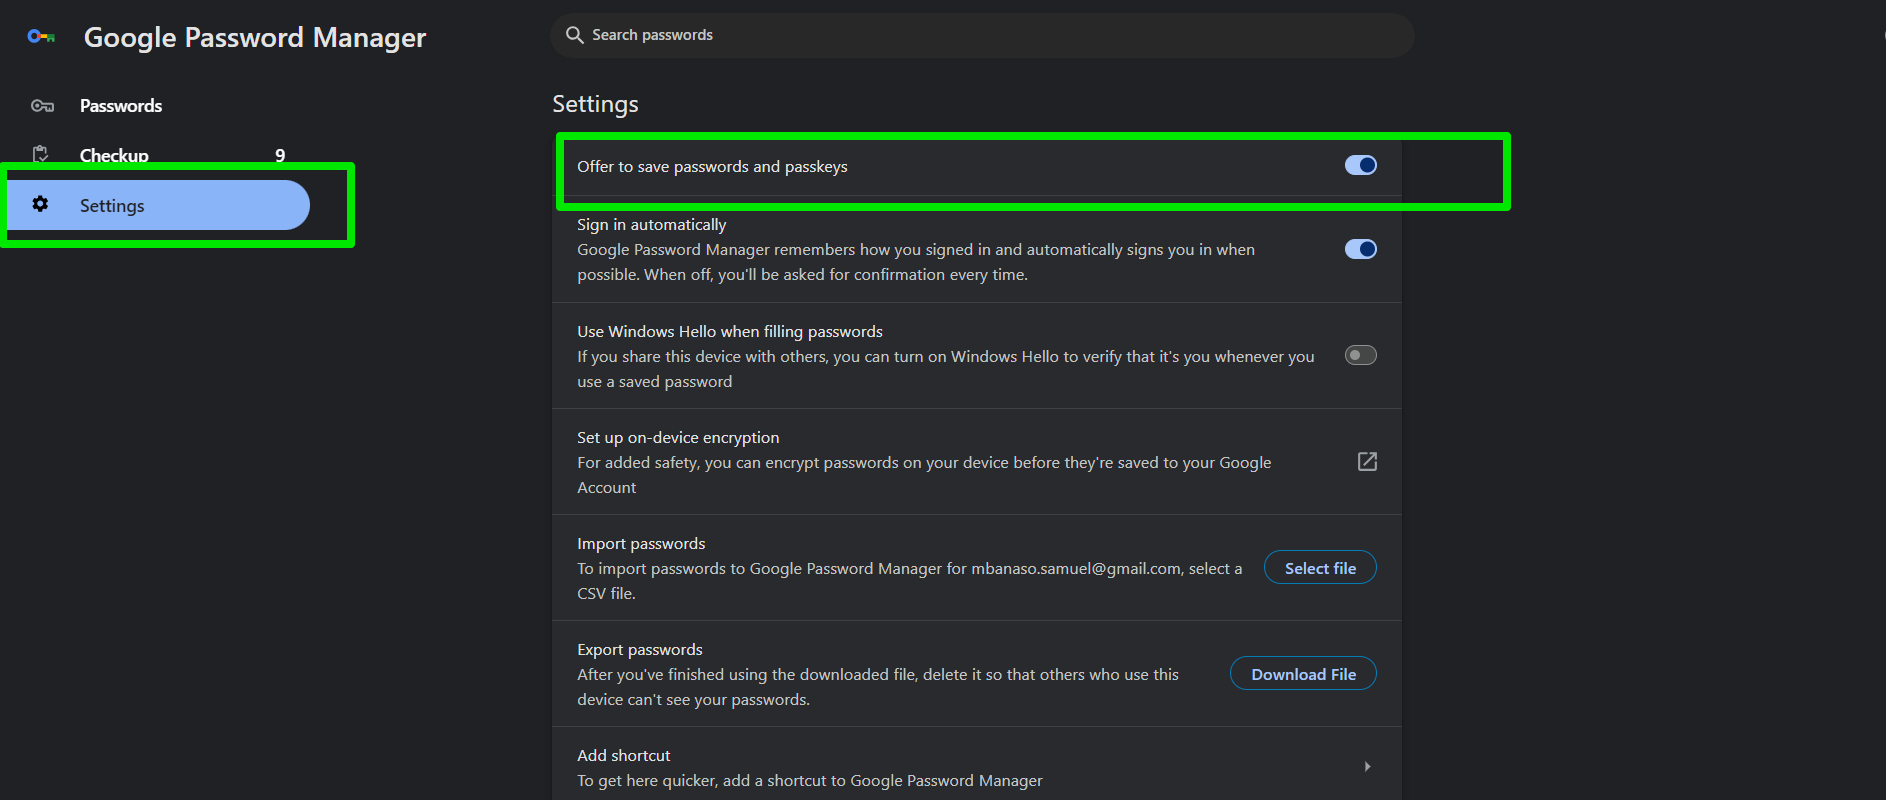Image resolution: width=1886 pixels, height=800 pixels.
Task: Open the Set up on-device encryption row
Action: point(977,462)
